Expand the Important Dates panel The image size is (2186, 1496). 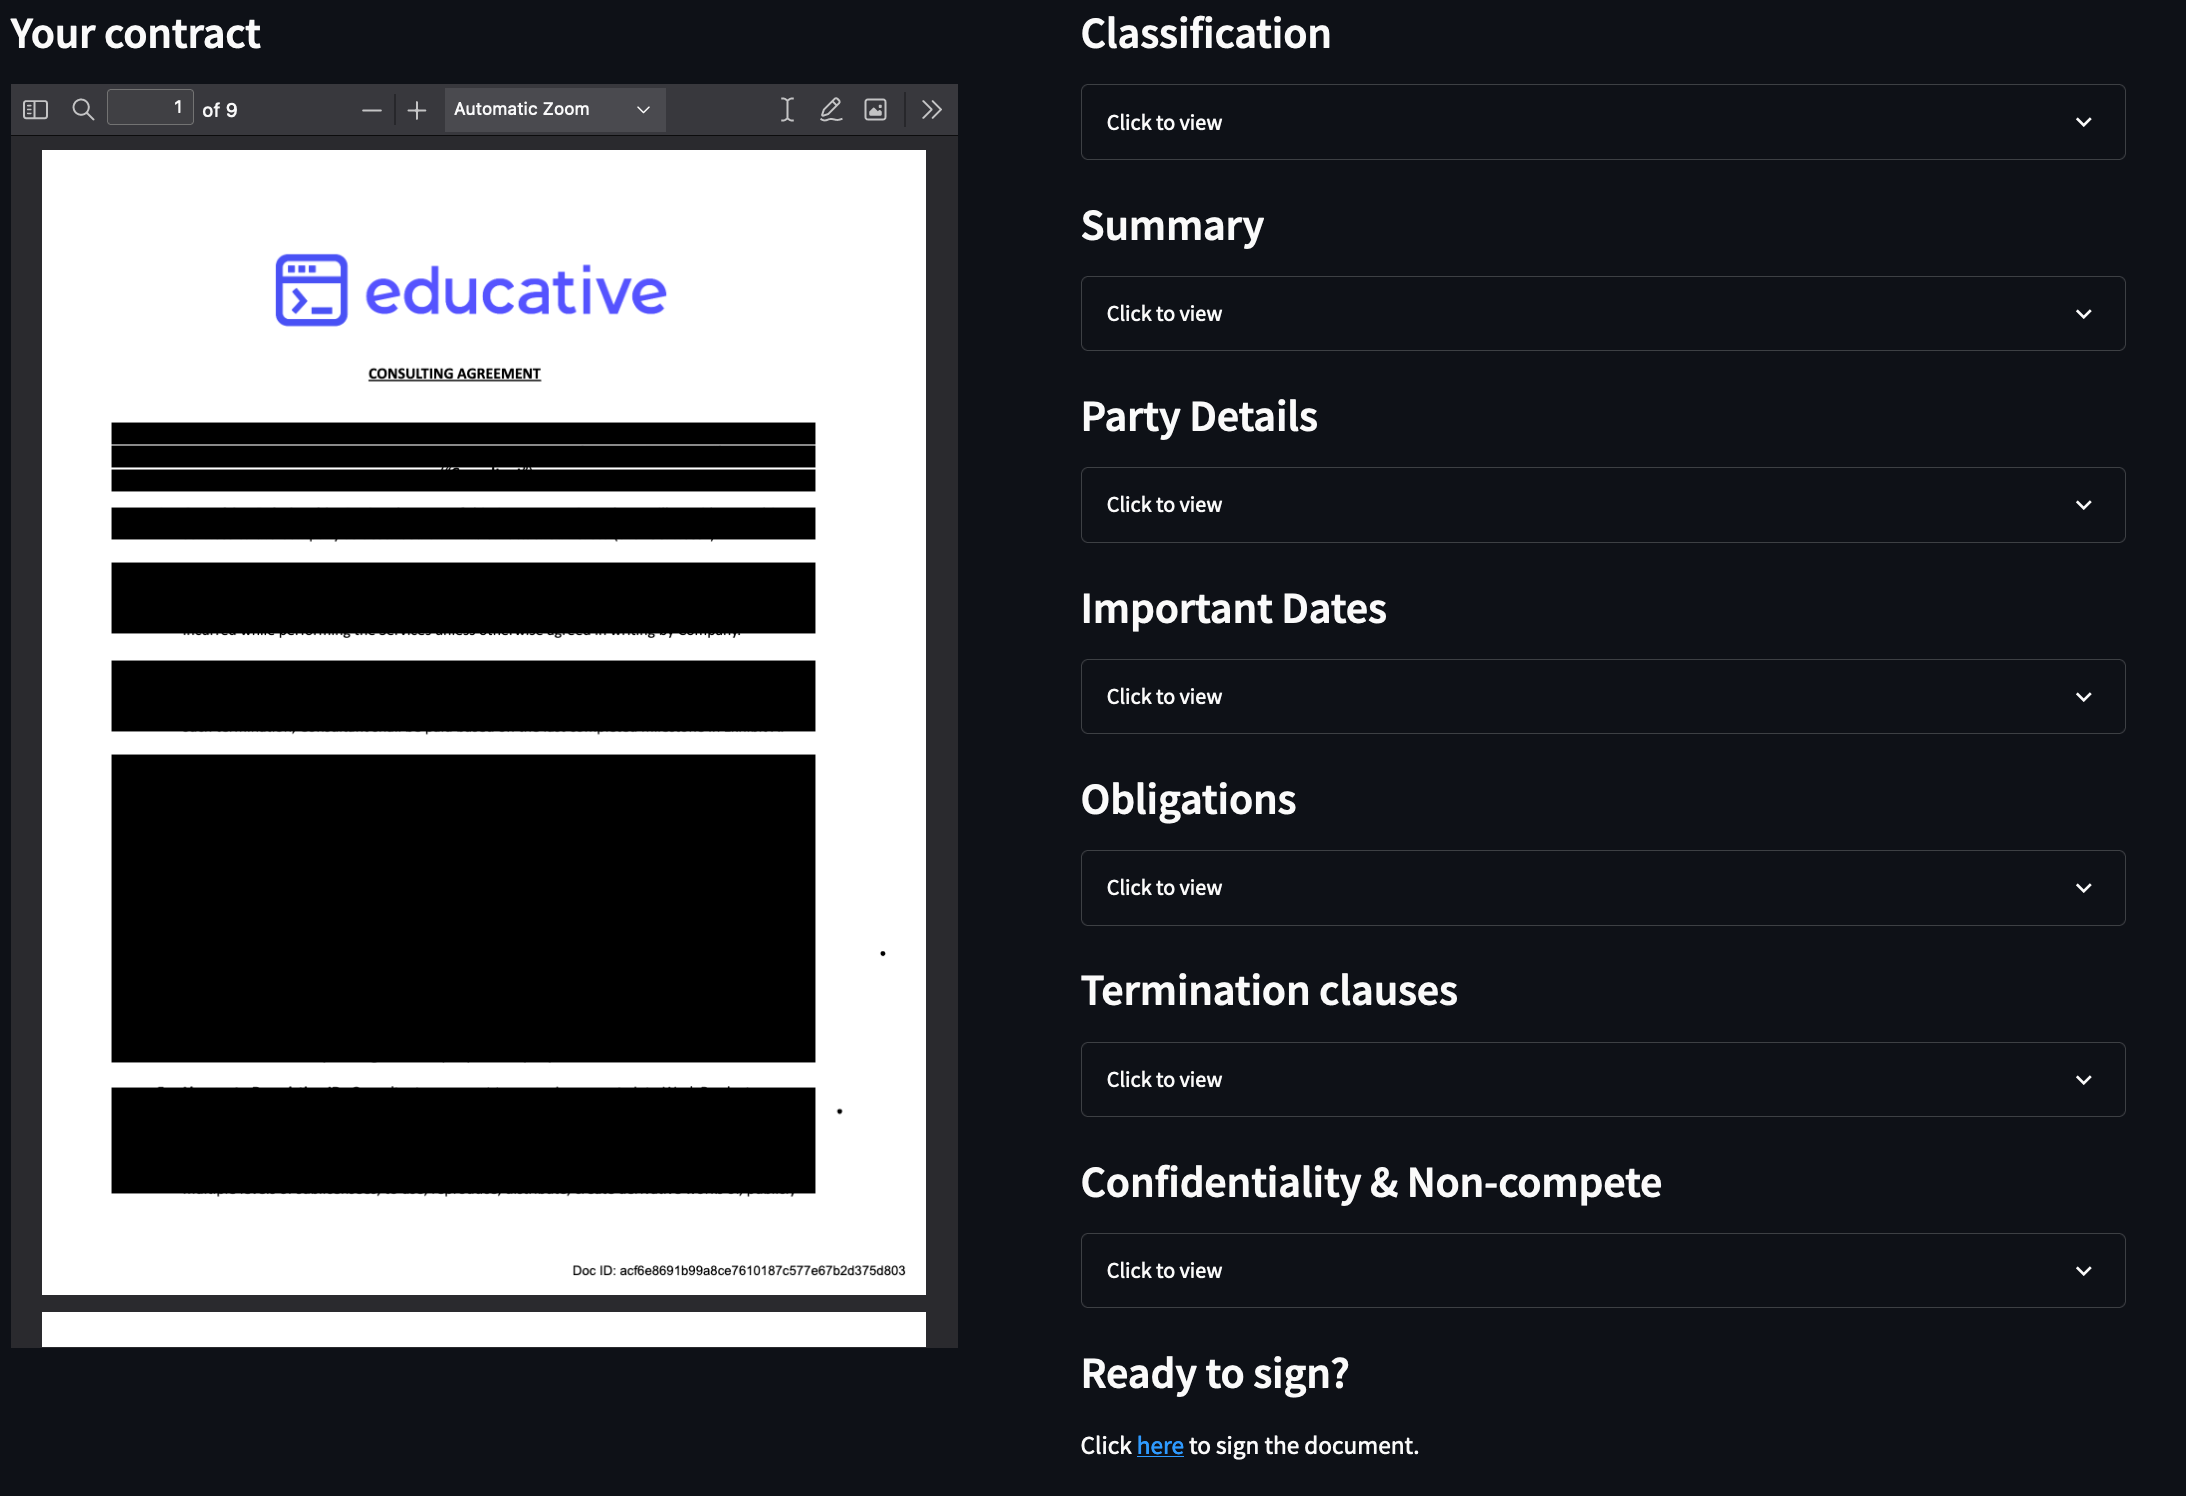pos(1602,697)
